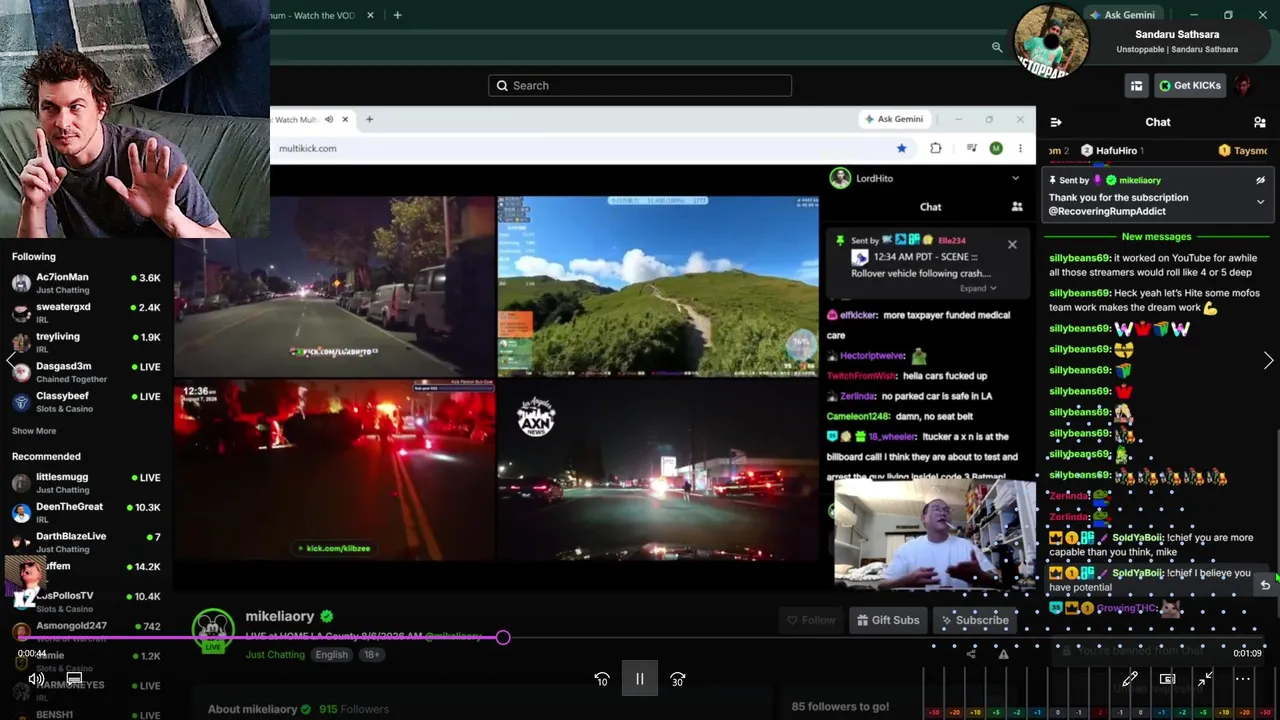Open the mountain trail stream tile
1280x720 pixels.
658,286
